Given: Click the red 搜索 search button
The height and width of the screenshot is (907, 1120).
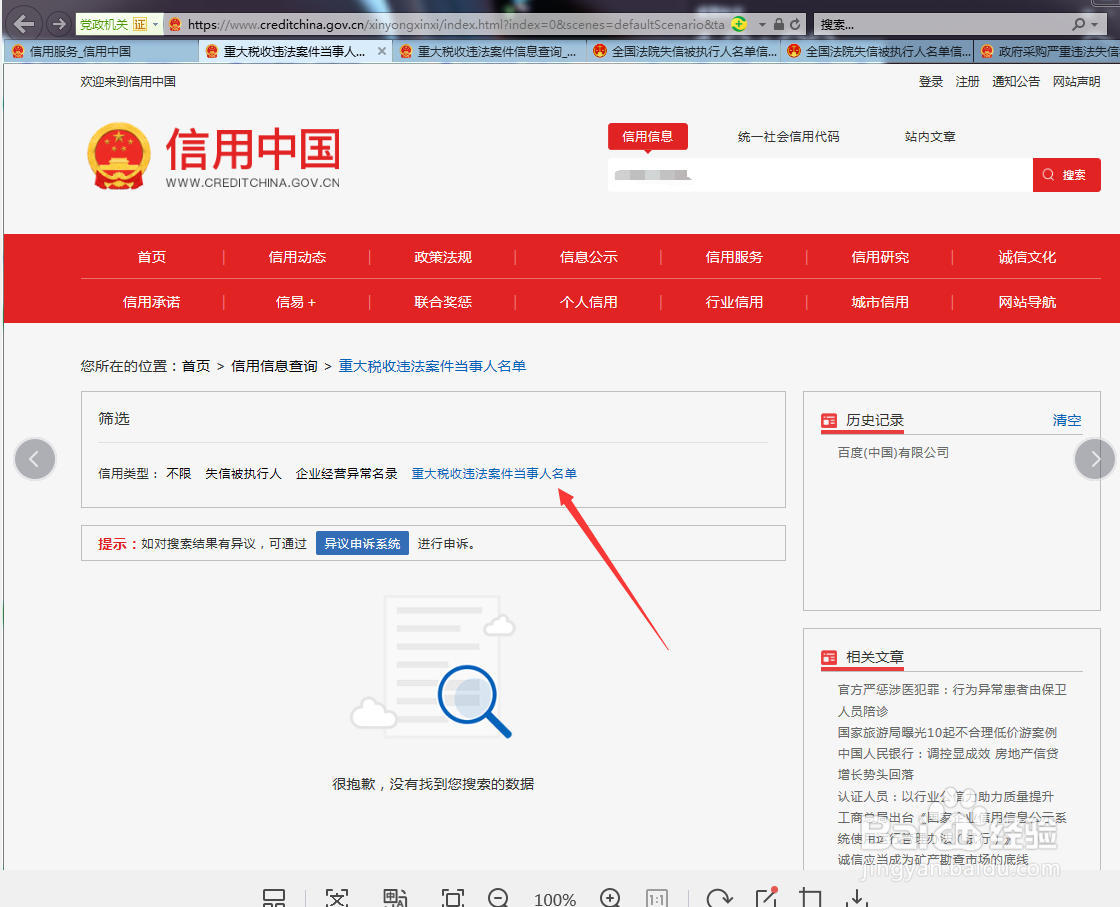Looking at the screenshot, I should point(1066,174).
